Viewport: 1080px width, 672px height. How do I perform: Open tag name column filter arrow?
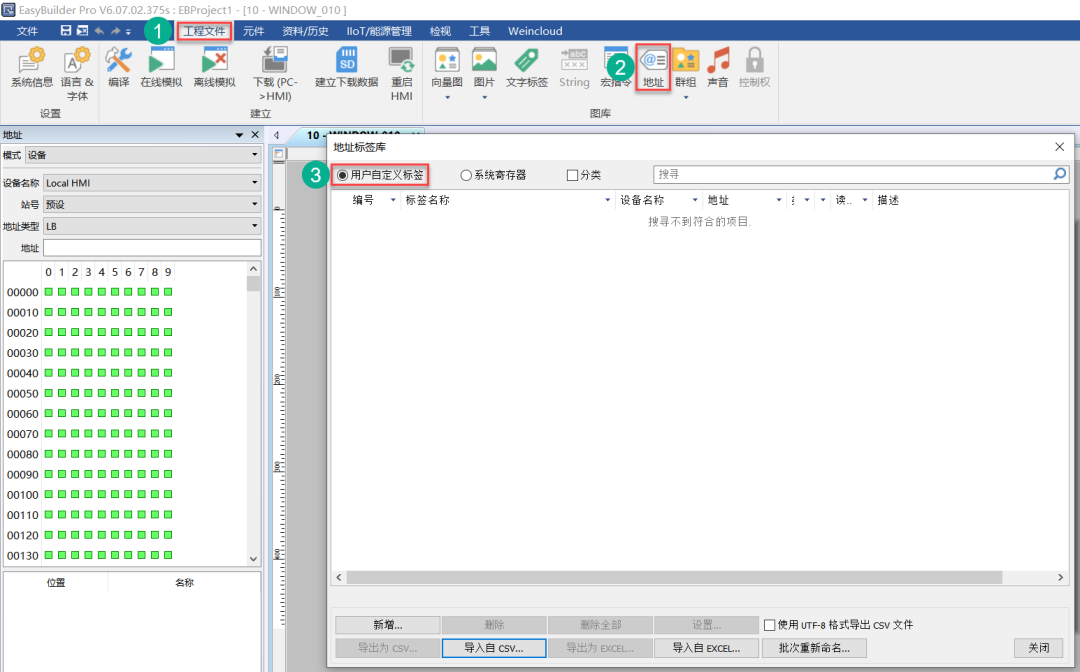[x=608, y=200]
